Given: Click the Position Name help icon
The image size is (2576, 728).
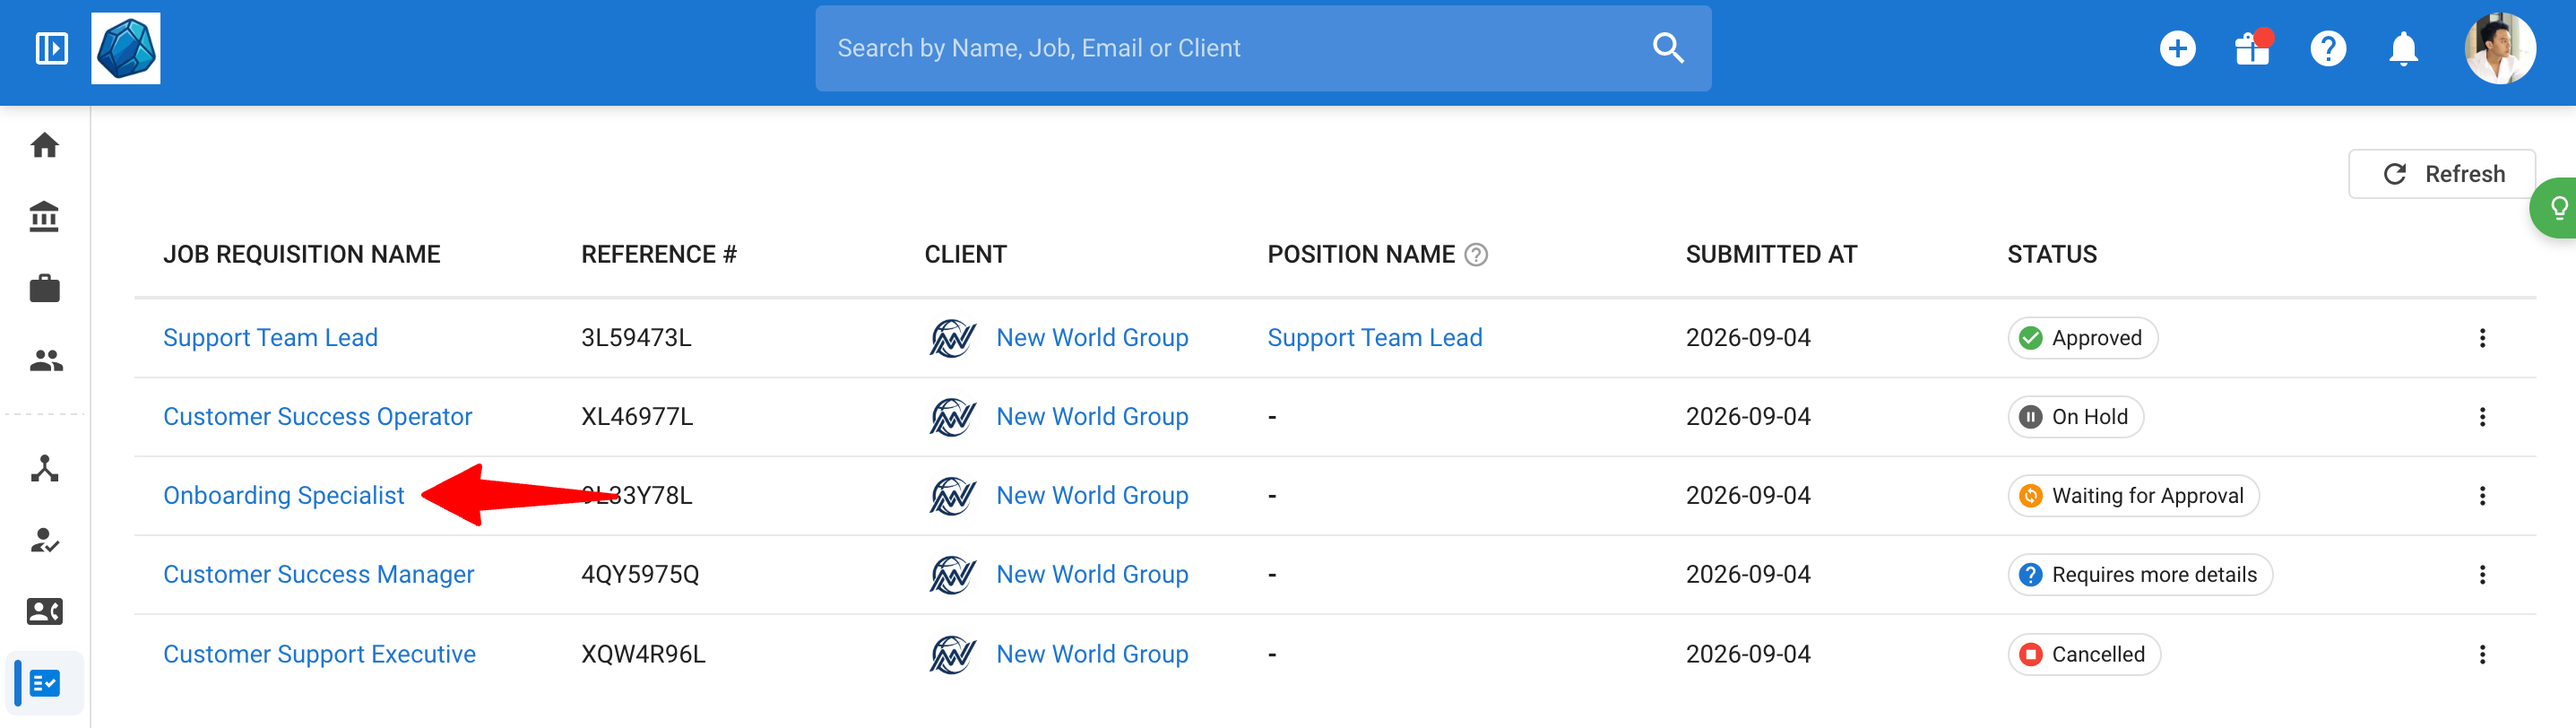Looking at the screenshot, I should 1476,255.
